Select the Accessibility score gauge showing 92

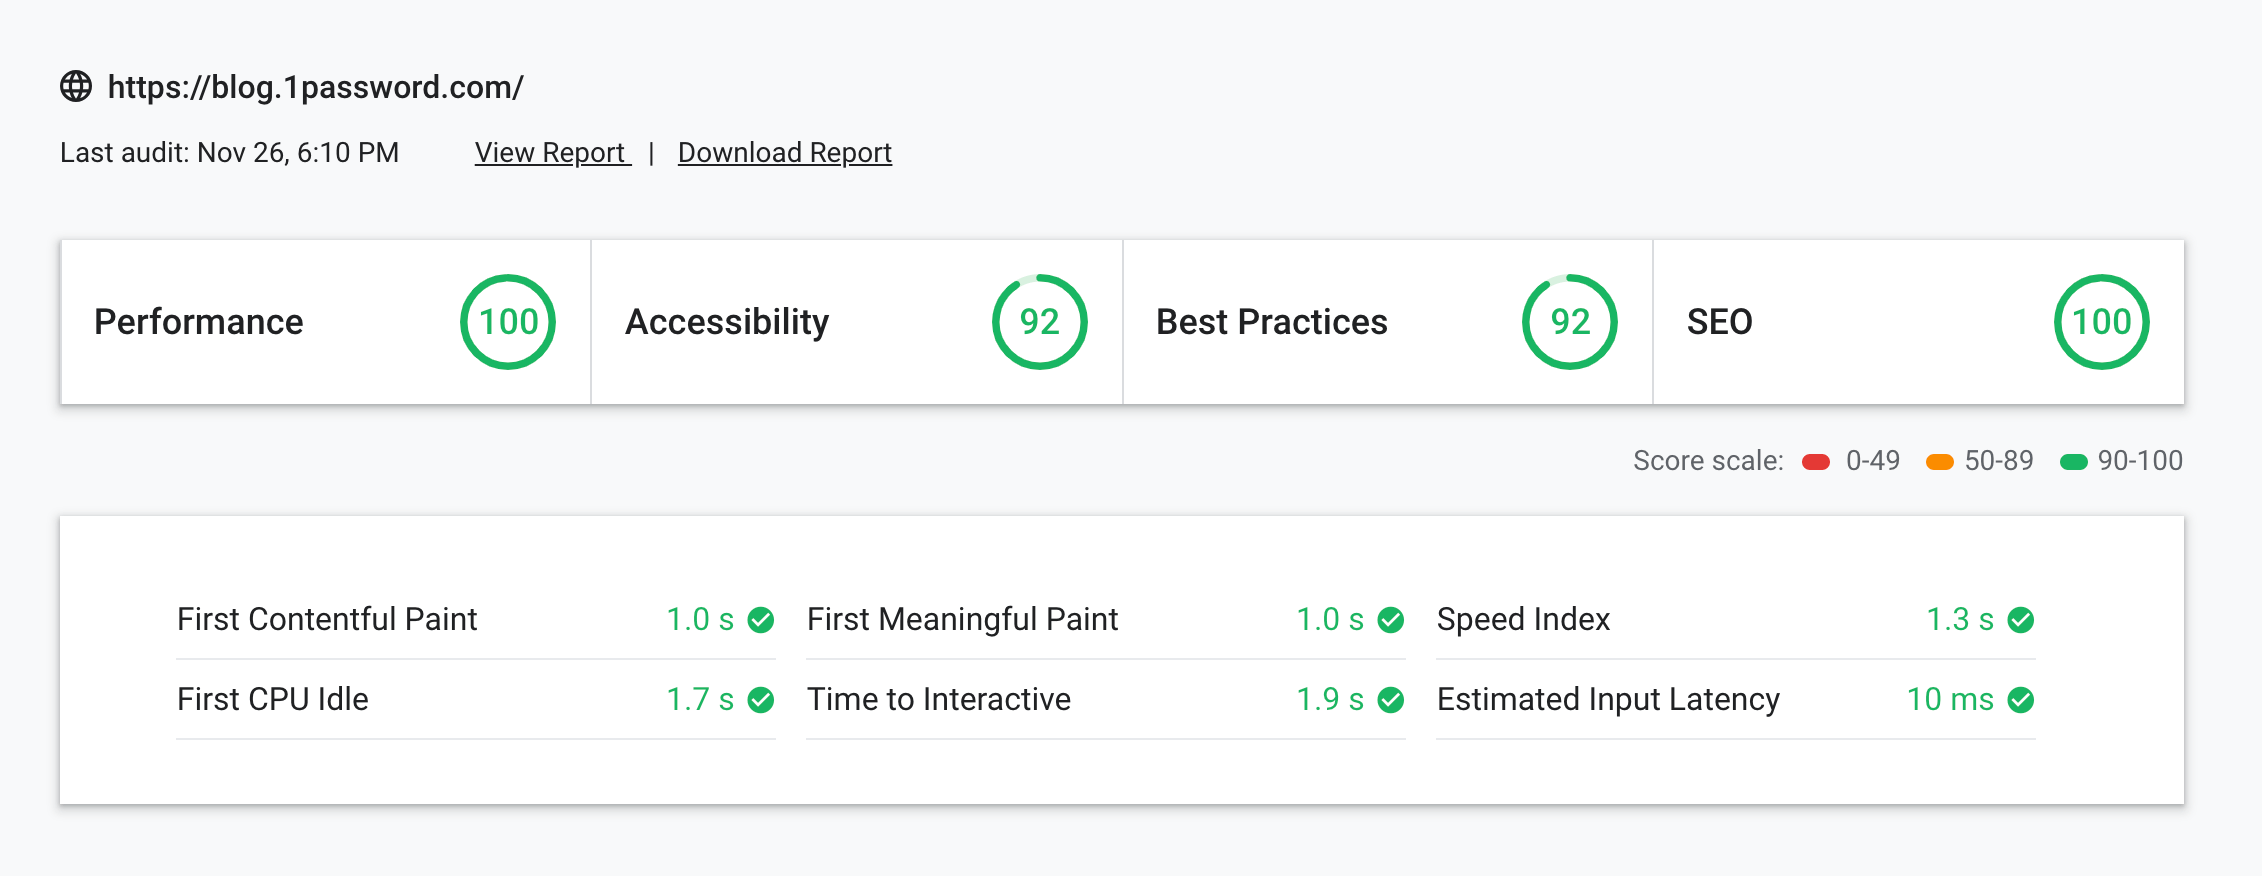coord(1039,321)
